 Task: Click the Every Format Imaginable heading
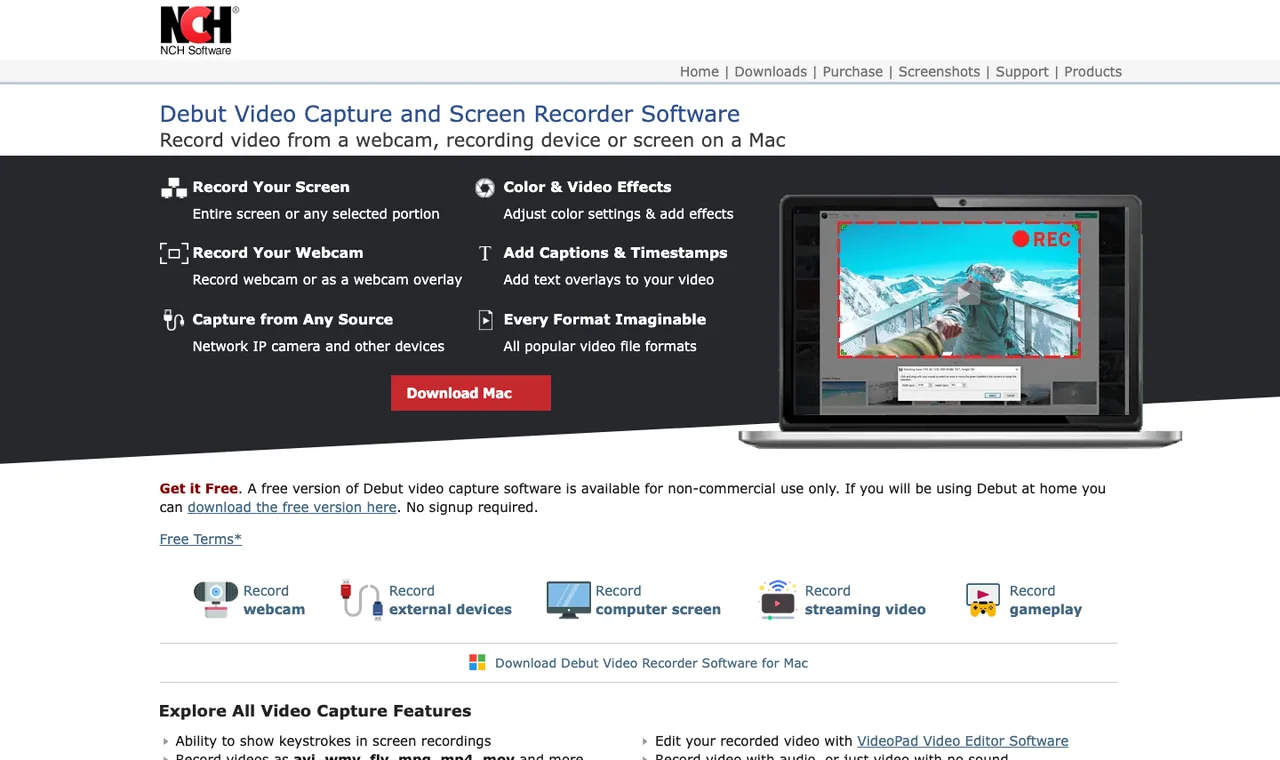pos(605,320)
